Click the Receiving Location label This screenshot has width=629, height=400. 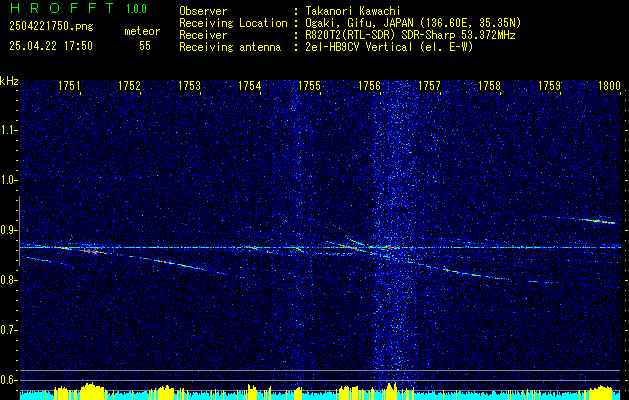click(233, 23)
